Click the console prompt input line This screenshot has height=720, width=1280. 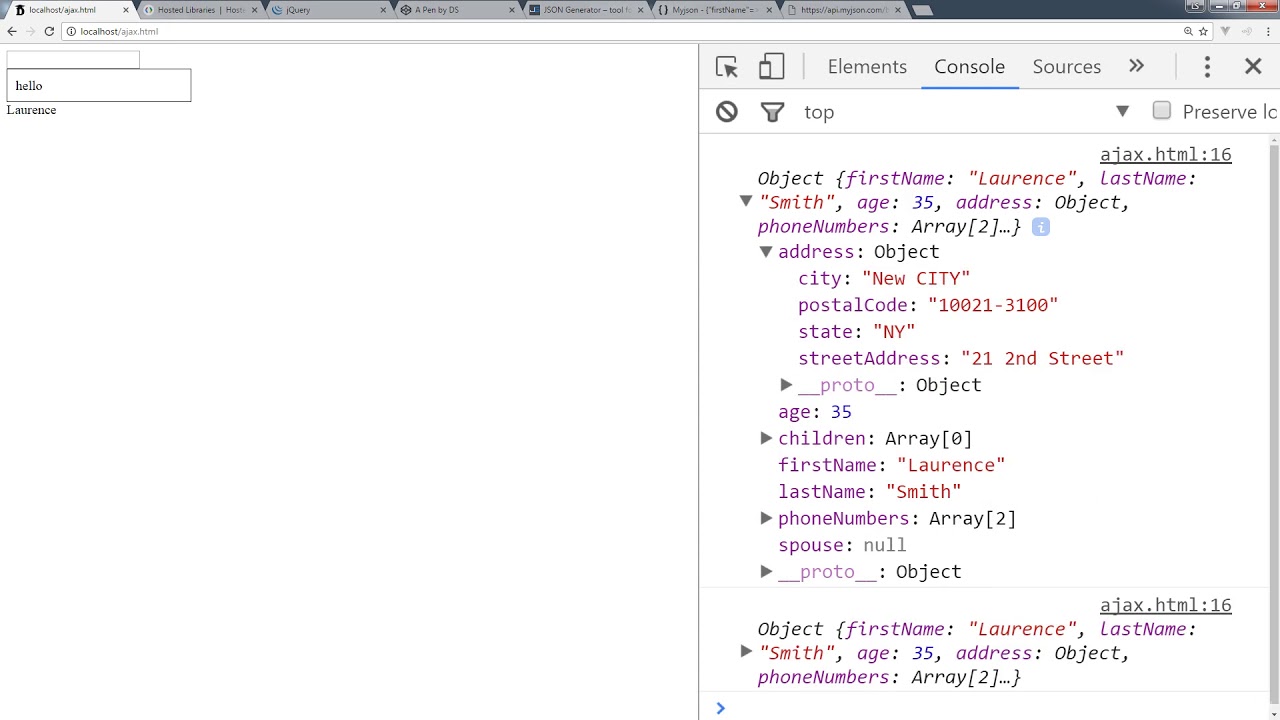(x=990, y=708)
